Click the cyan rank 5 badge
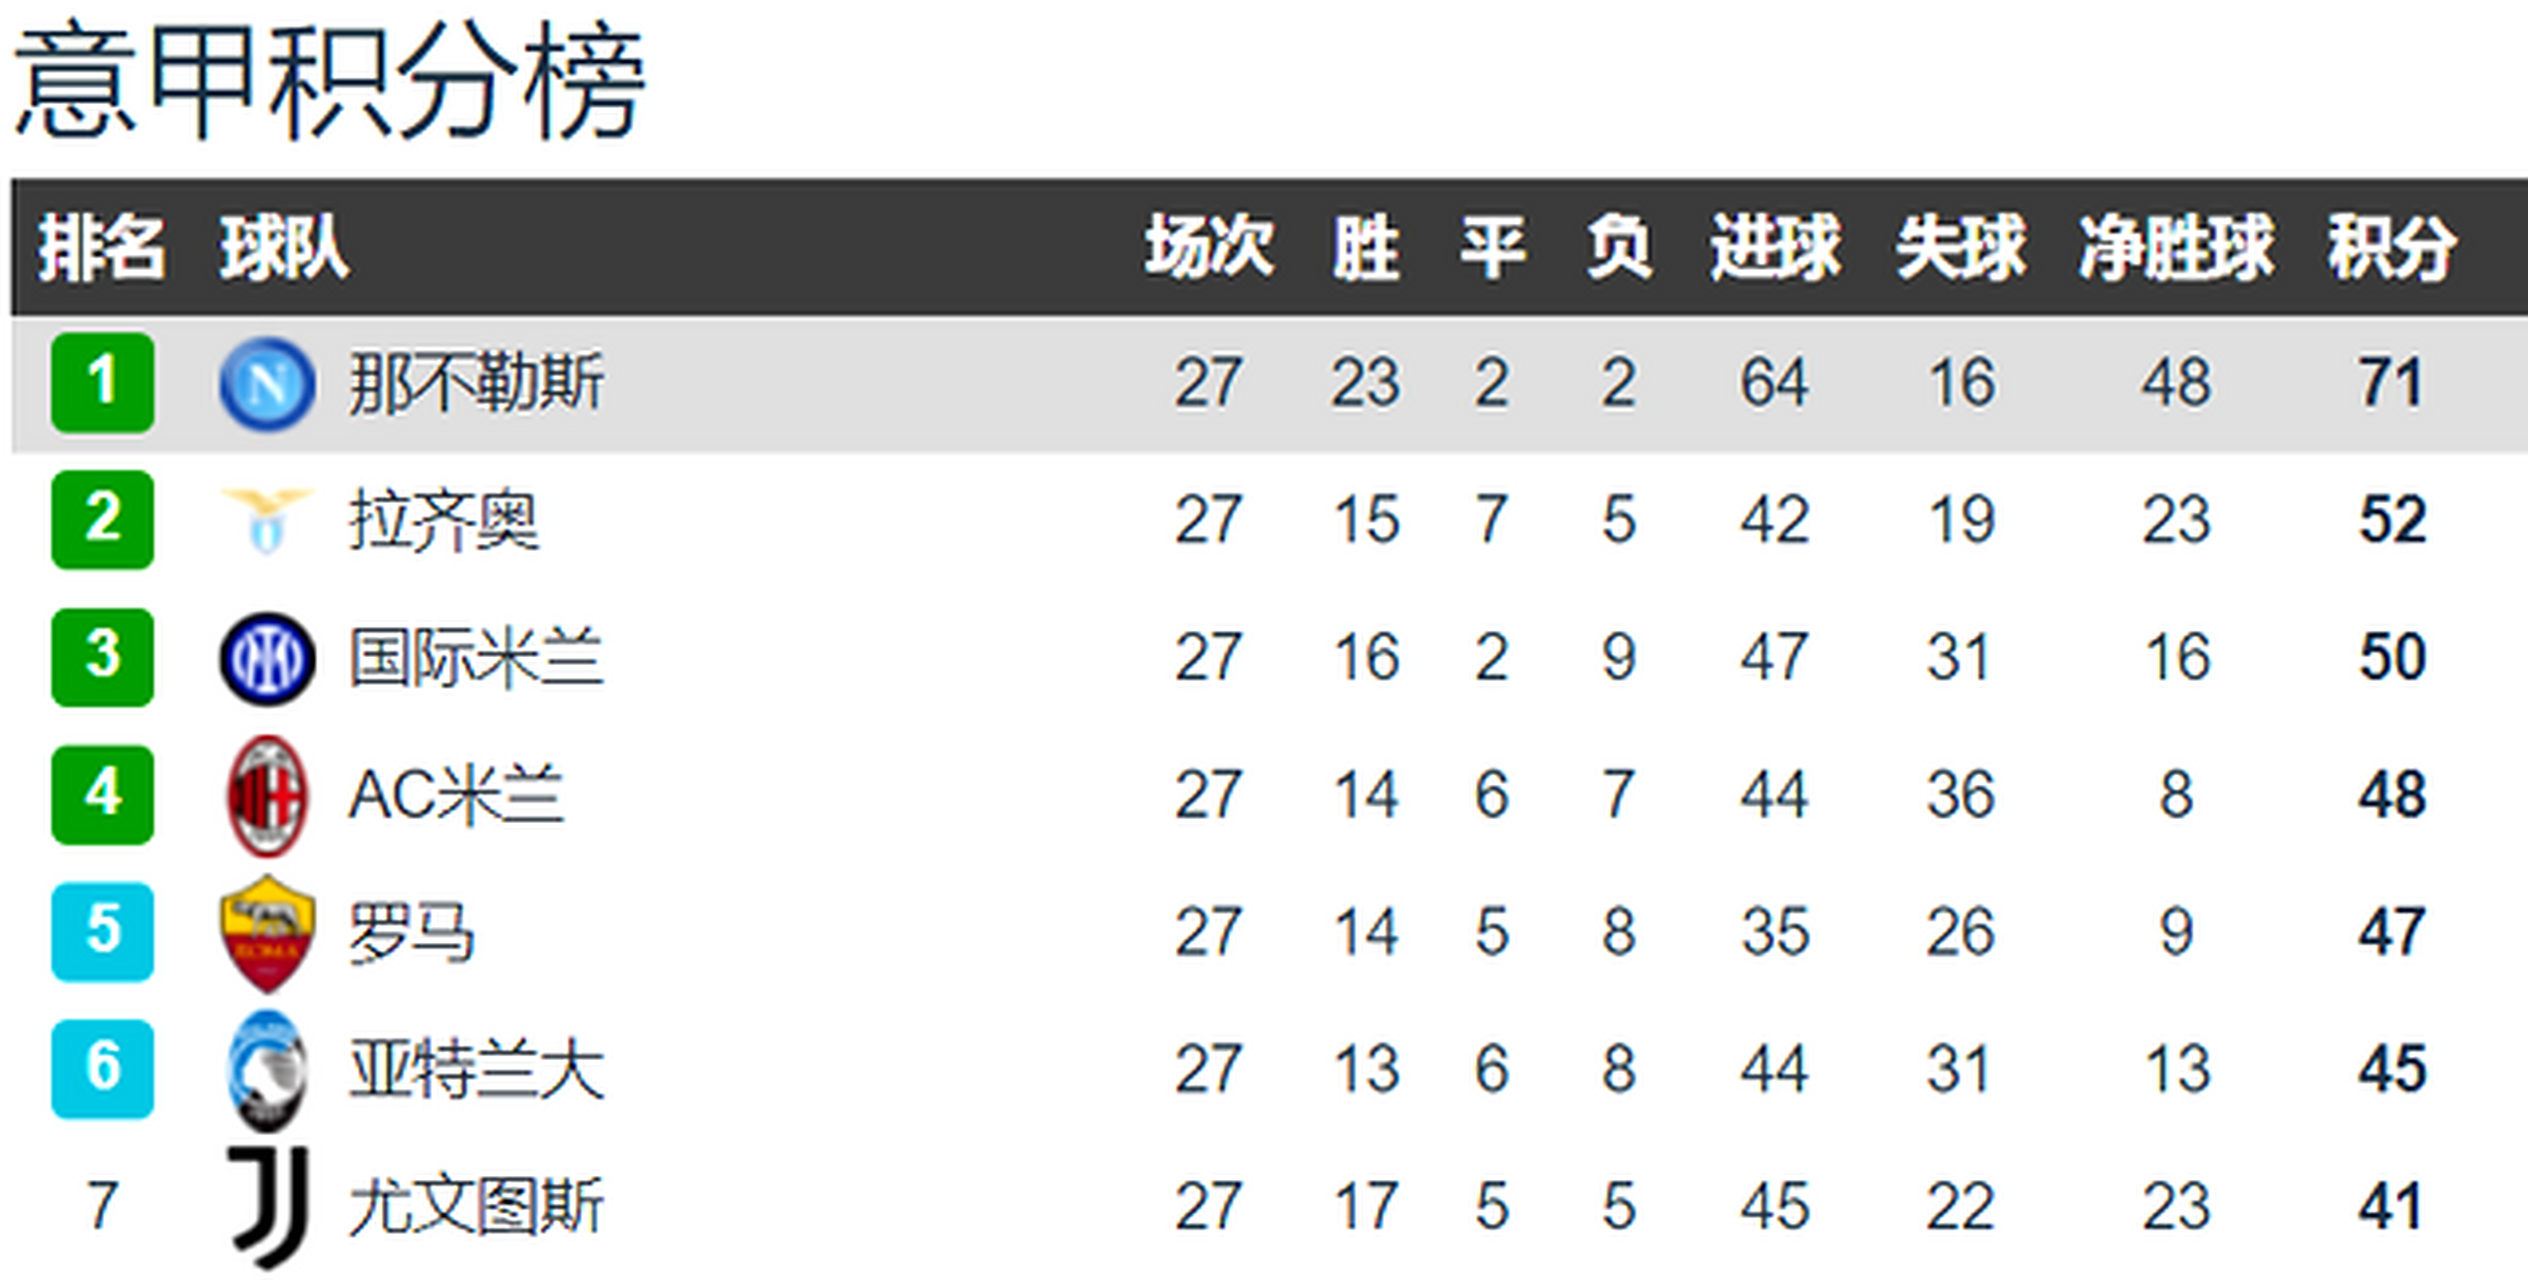Image resolution: width=2528 pixels, height=1280 pixels. [102, 932]
